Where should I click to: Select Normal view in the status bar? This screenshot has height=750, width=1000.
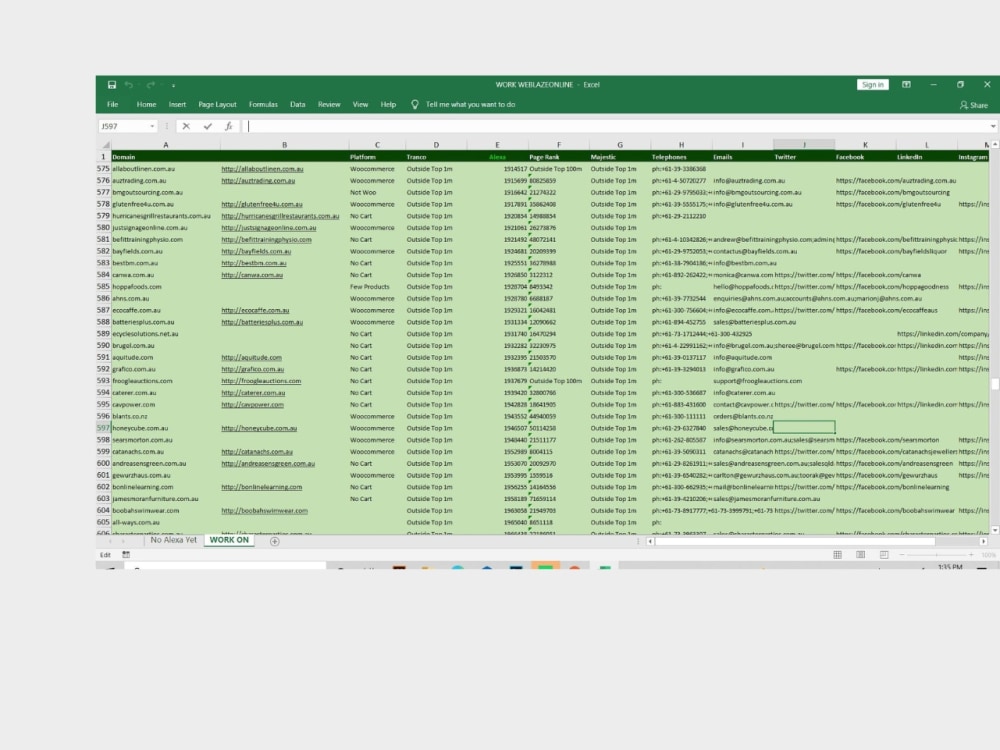pyautogui.click(x=837, y=553)
